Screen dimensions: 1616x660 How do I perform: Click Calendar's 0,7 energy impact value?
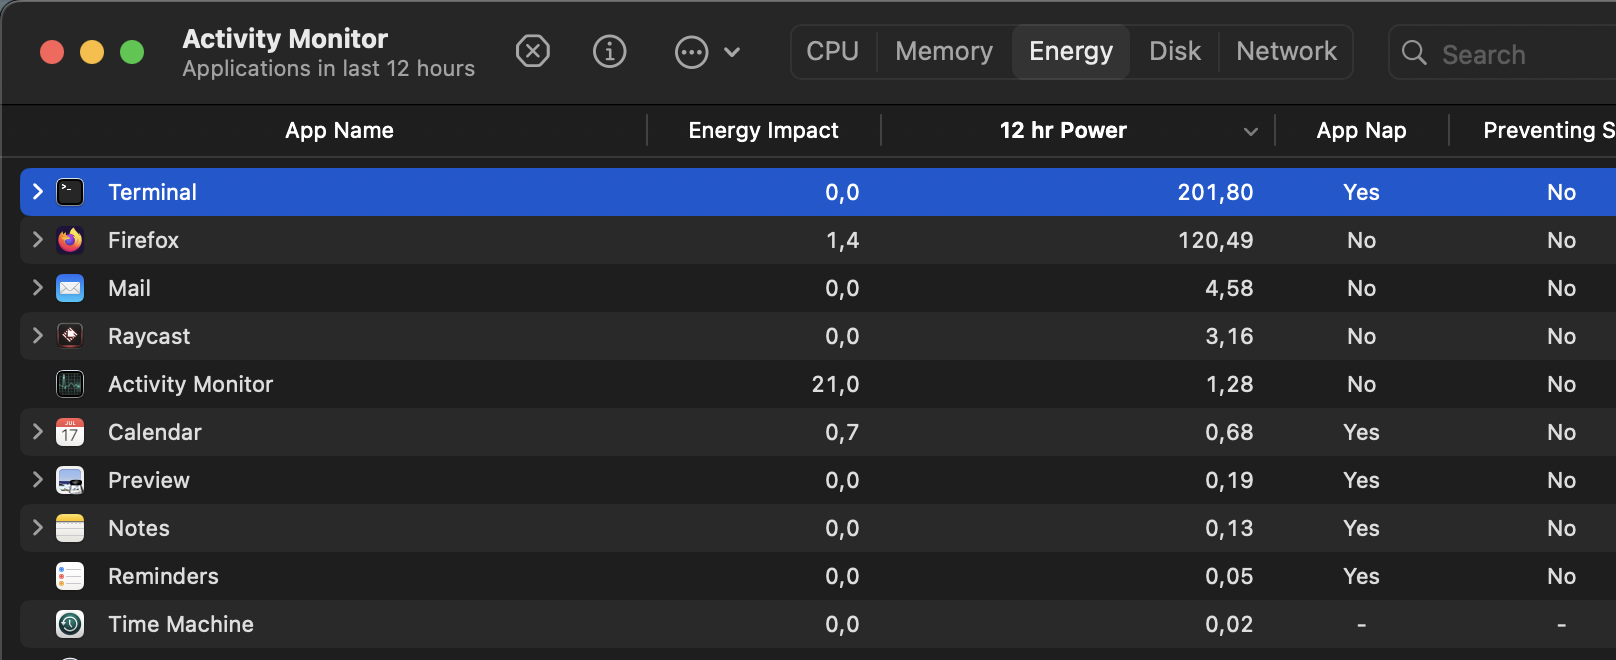click(x=842, y=432)
